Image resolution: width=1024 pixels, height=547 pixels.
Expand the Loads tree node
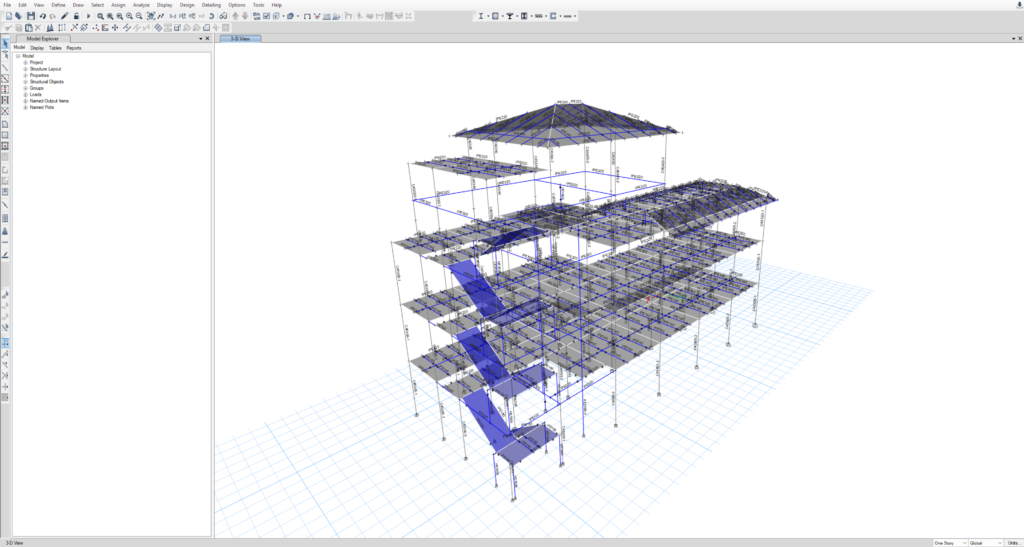tap(25, 94)
